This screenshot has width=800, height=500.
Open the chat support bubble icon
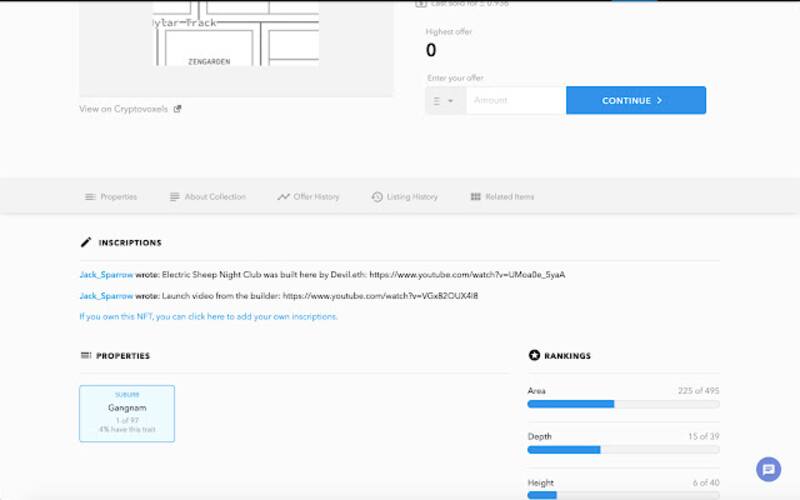coord(768,468)
